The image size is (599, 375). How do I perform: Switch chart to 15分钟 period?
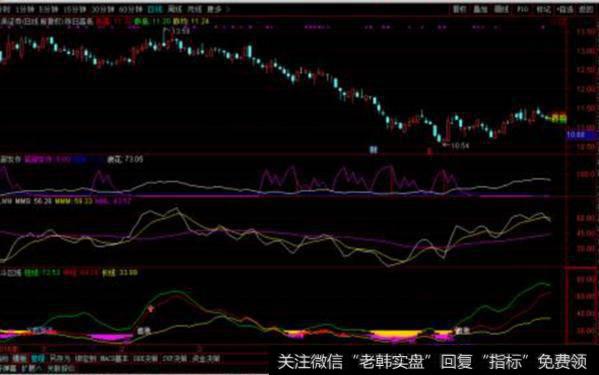[x=74, y=9]
